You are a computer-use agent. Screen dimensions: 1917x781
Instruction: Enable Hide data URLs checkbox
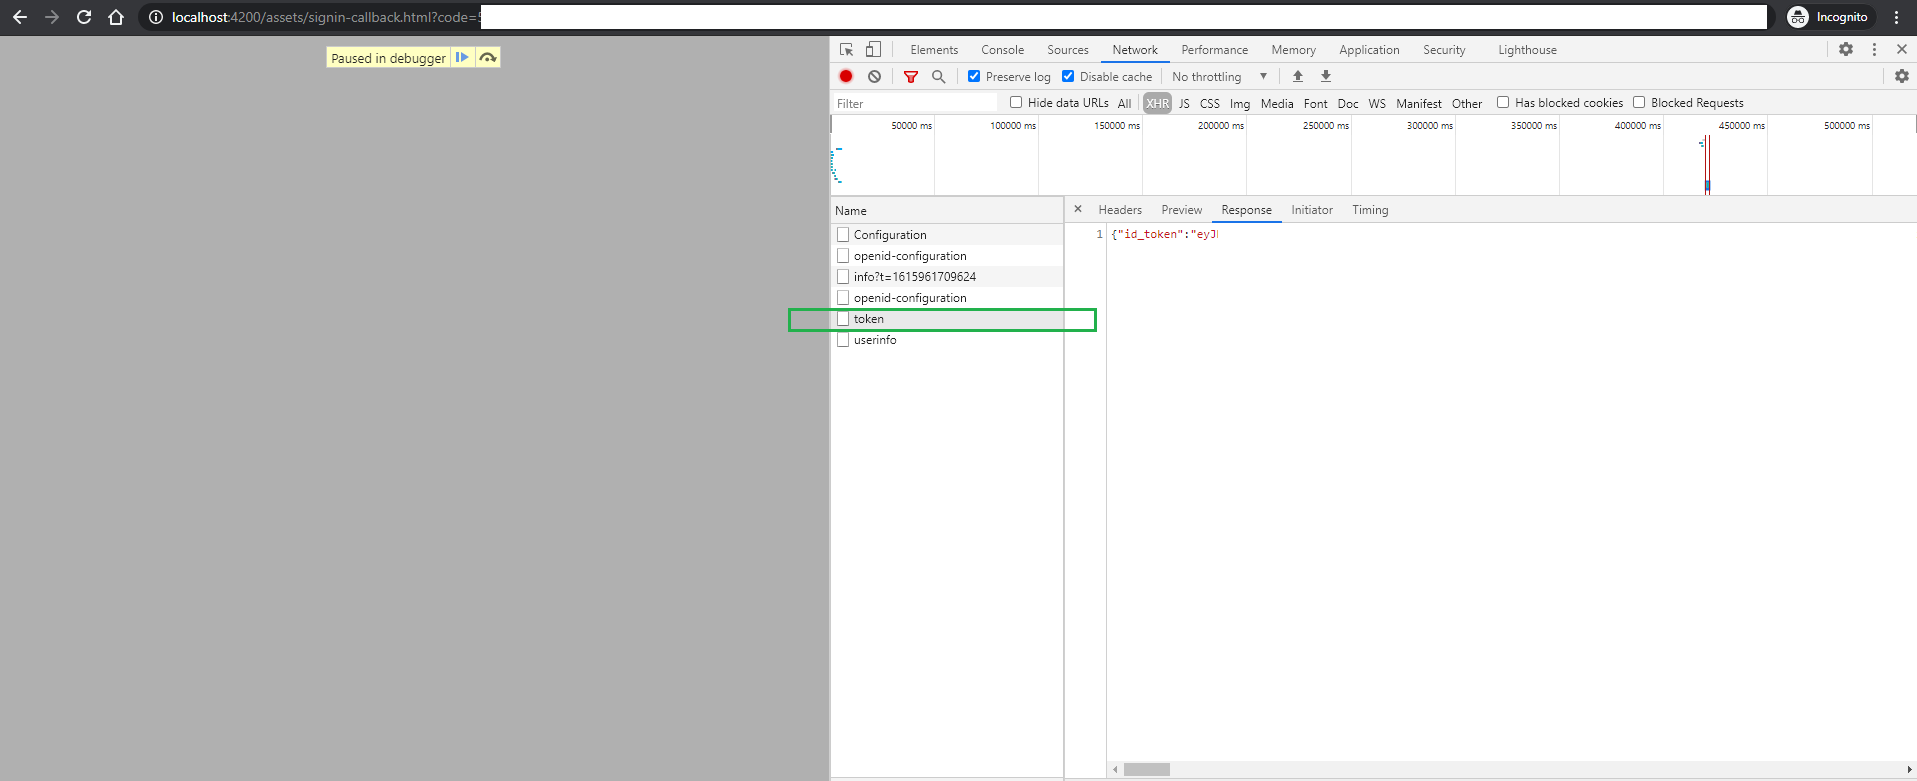tap(1016, 102)
